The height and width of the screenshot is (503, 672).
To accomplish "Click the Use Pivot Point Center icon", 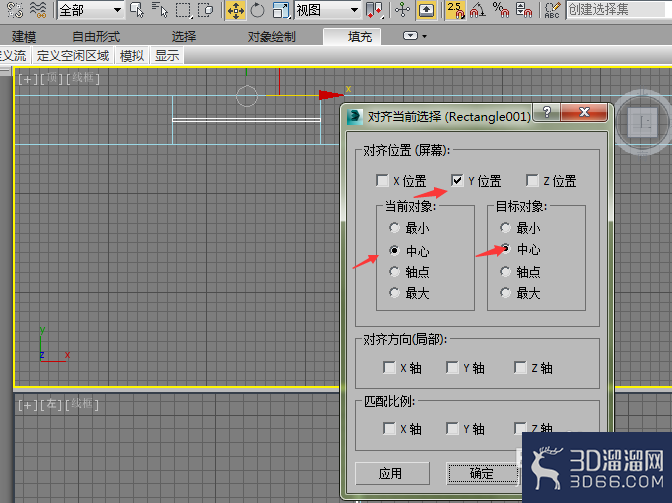I will tap(375, 10).
